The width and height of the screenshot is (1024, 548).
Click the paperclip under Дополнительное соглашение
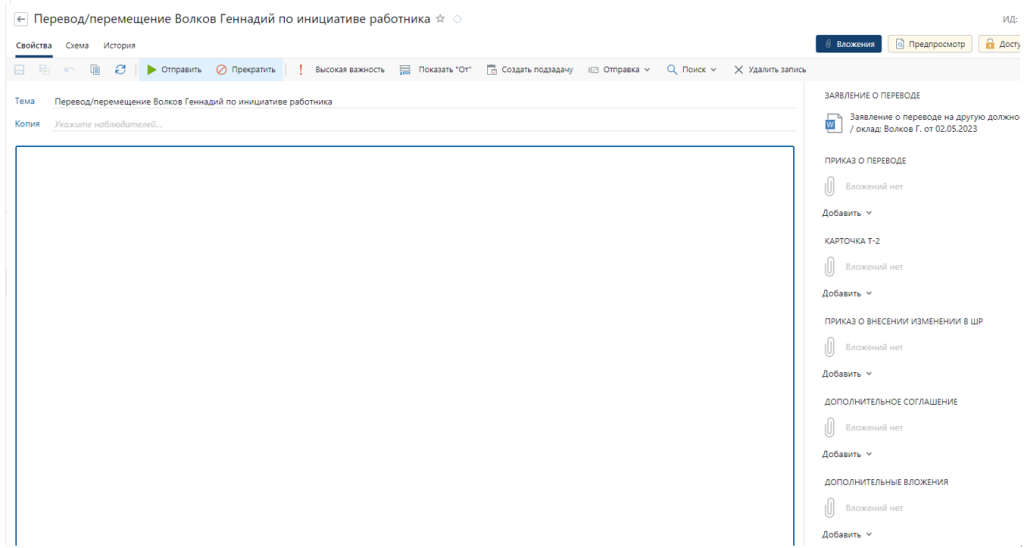(x=829, y=427)
